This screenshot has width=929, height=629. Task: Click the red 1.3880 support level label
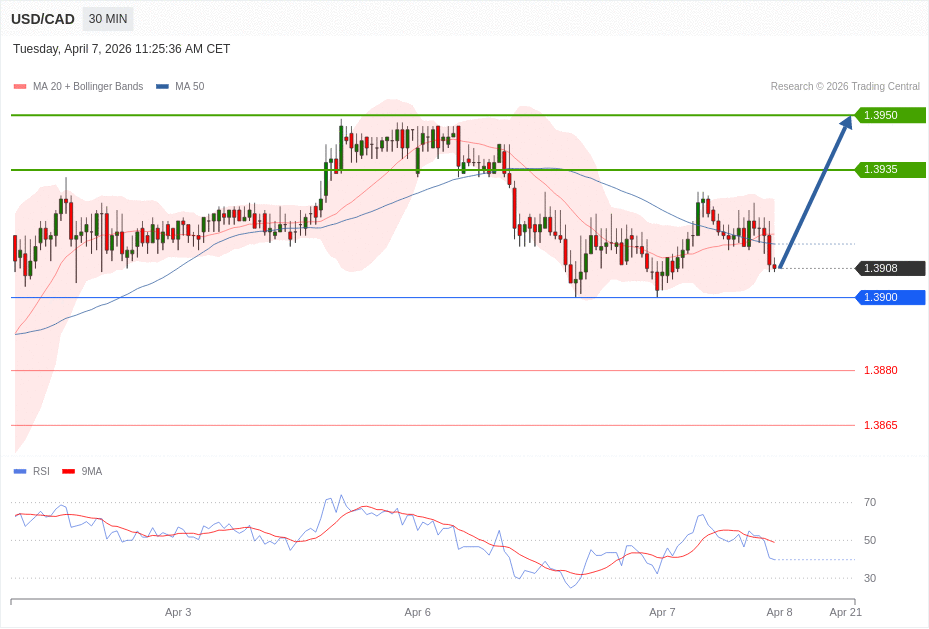[x=880, y=370]
